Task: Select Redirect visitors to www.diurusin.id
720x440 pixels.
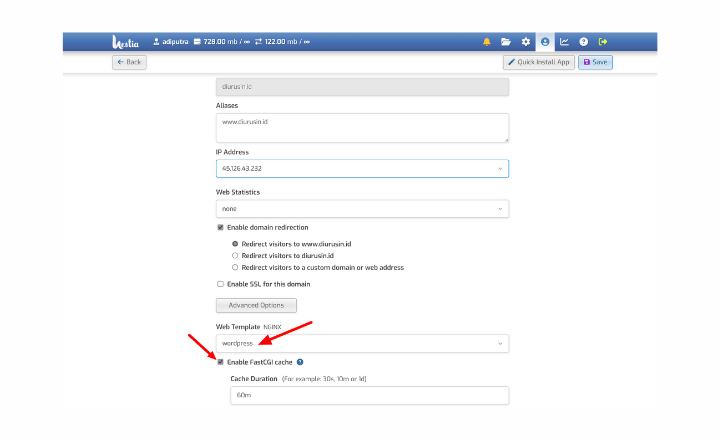Action: 235,244
